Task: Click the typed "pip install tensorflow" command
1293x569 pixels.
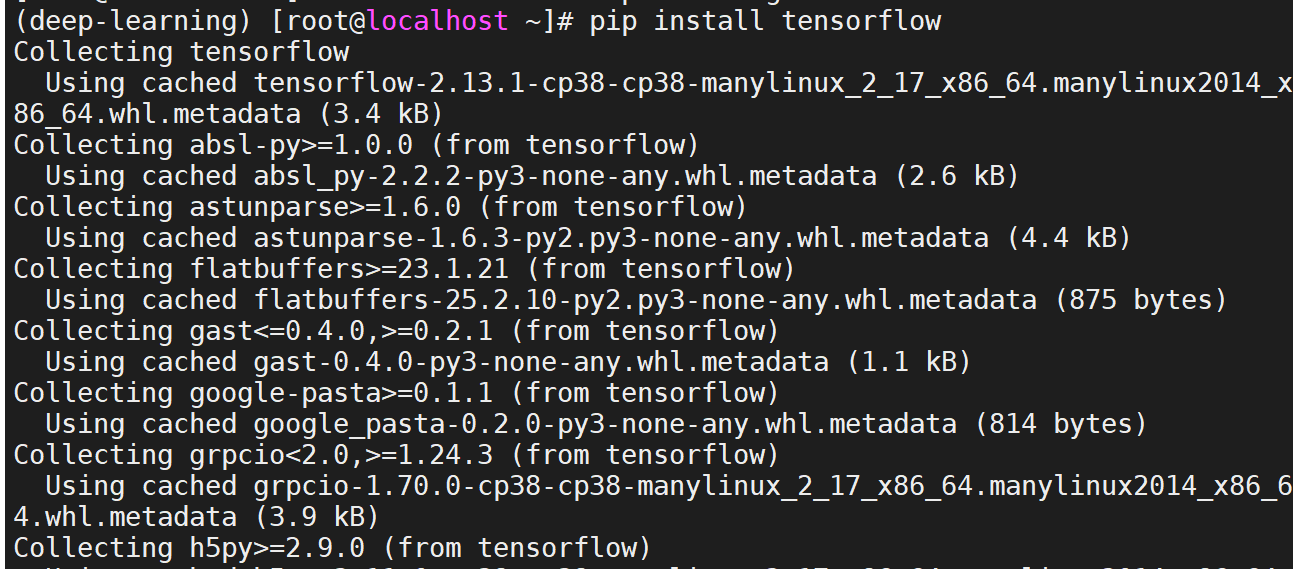Action: [x=765, y=20]
